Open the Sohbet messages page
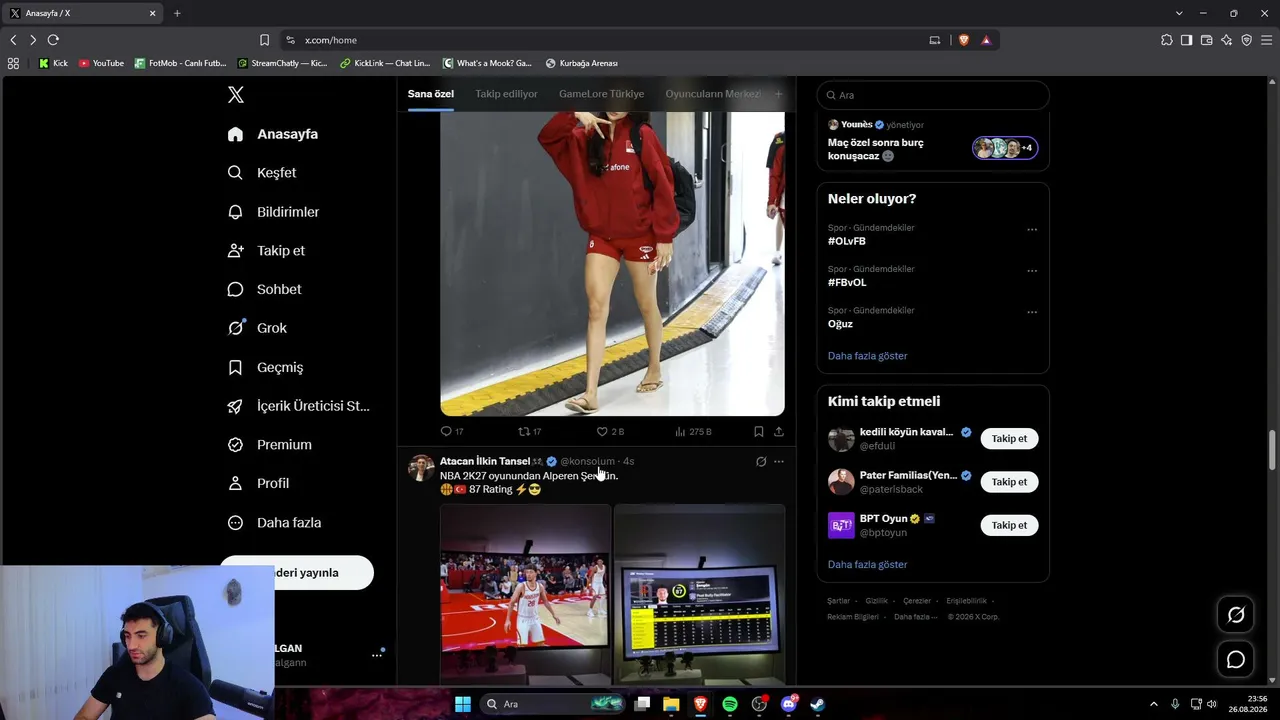 click(x=265, y=289)
